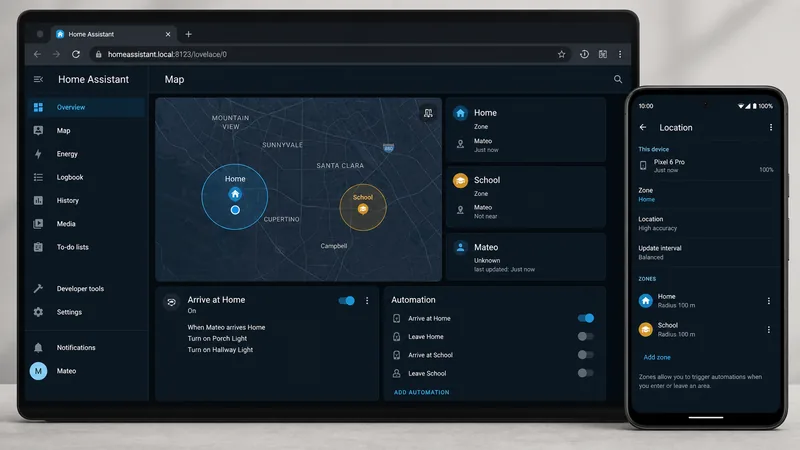Open the Home zone card icon
The image size is (800, 450).
[x=460, y=113]
